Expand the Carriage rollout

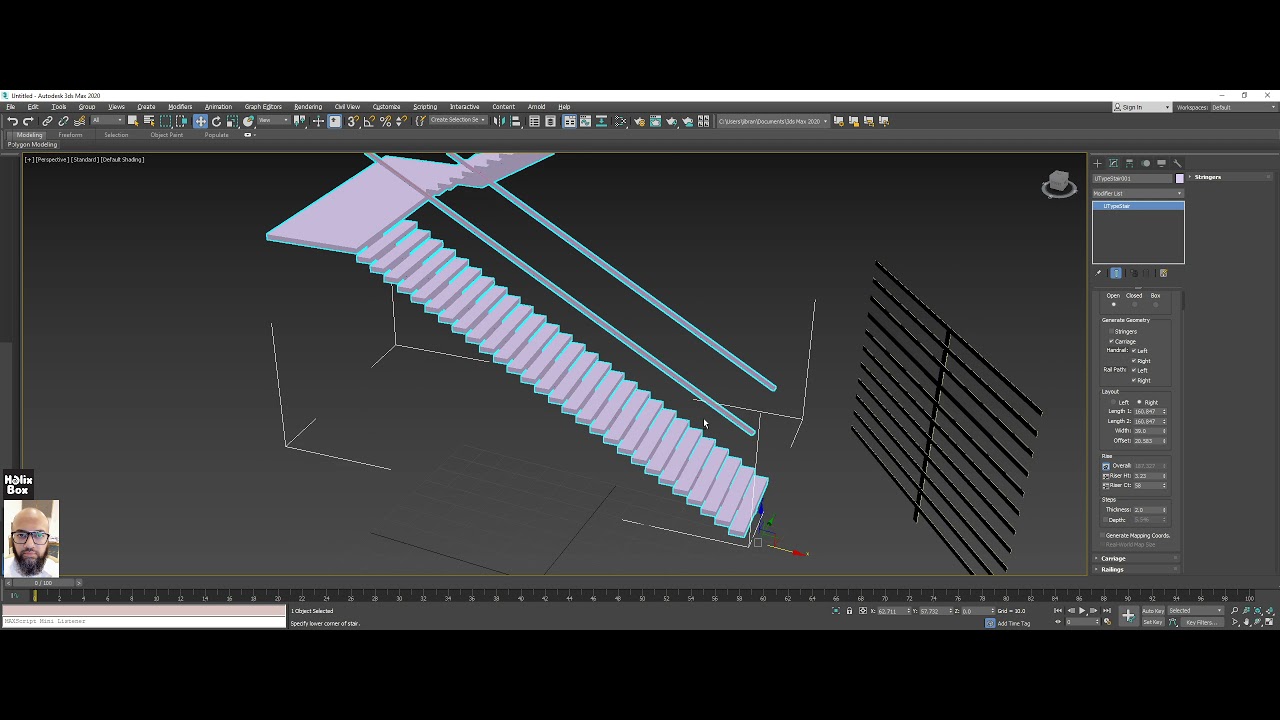tap(1137, 558)
